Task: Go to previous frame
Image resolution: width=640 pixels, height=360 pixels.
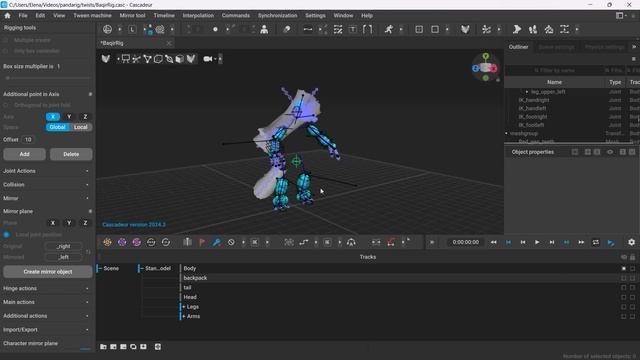Action: pyautogui.click(x=523, y=242)
